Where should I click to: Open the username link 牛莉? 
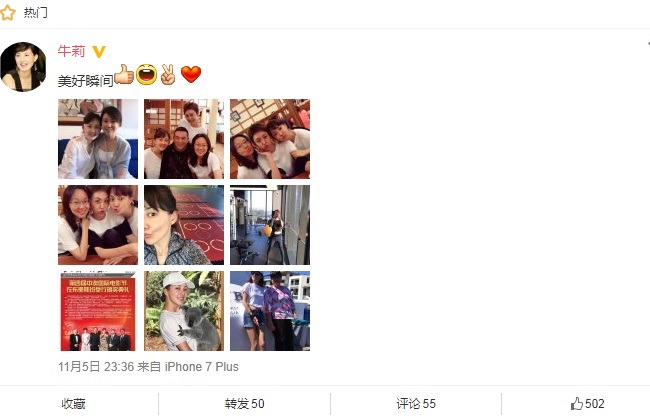(71, 51)
